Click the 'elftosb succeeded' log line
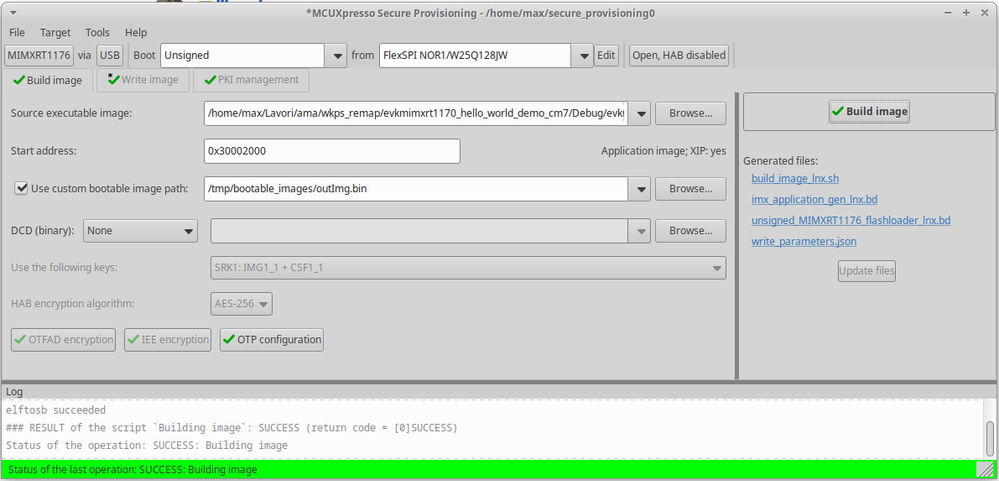 [x=56, y=410]
